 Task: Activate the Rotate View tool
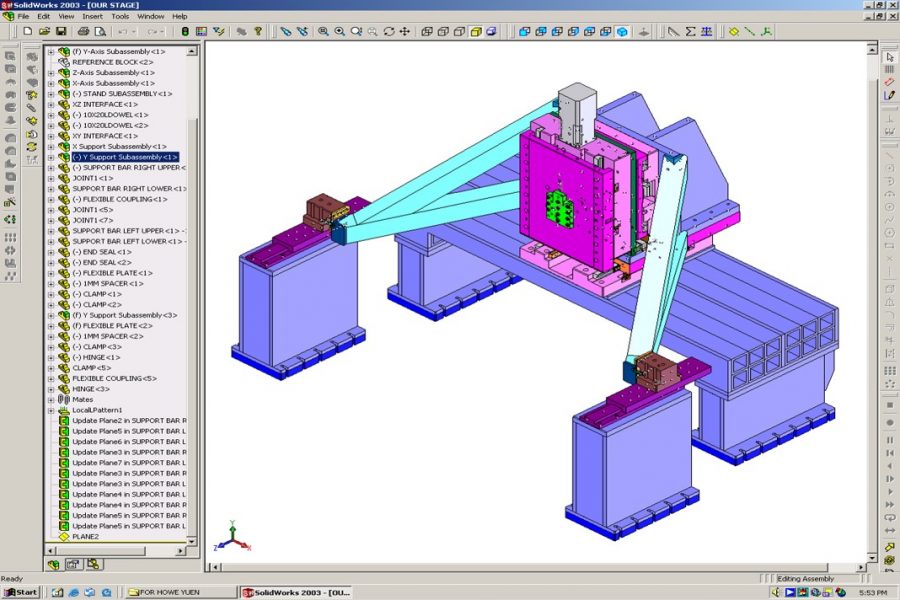389,31
